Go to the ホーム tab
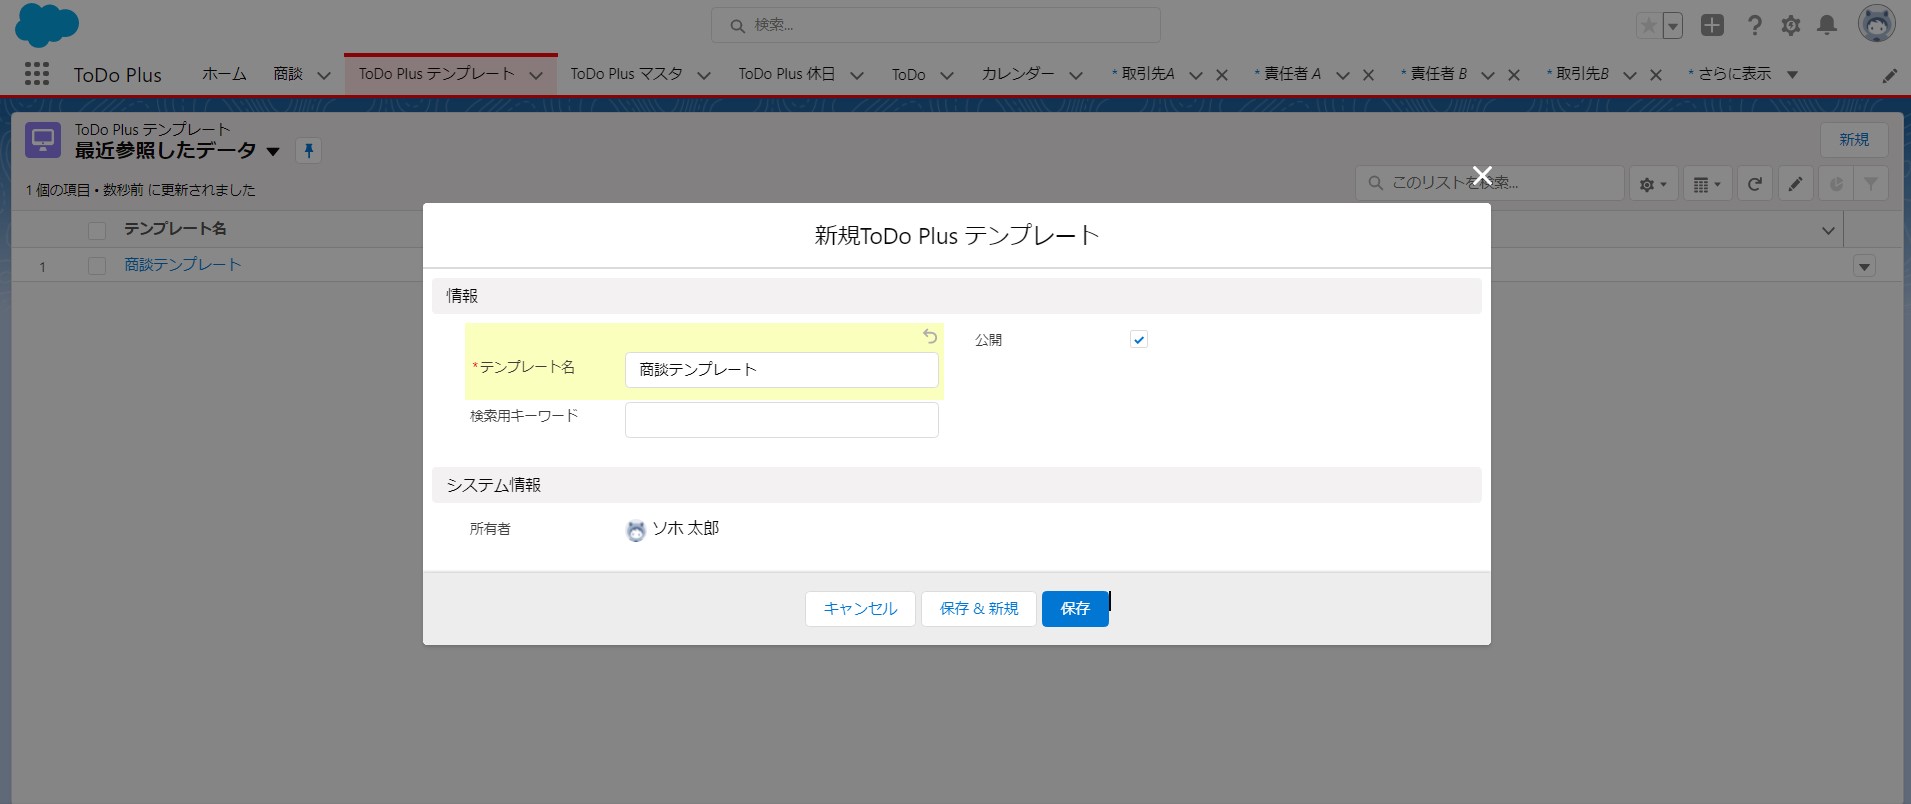Image resolution: width=1911 pixels, height=804 pixels. pyautogui.click(x=224, y=74)
